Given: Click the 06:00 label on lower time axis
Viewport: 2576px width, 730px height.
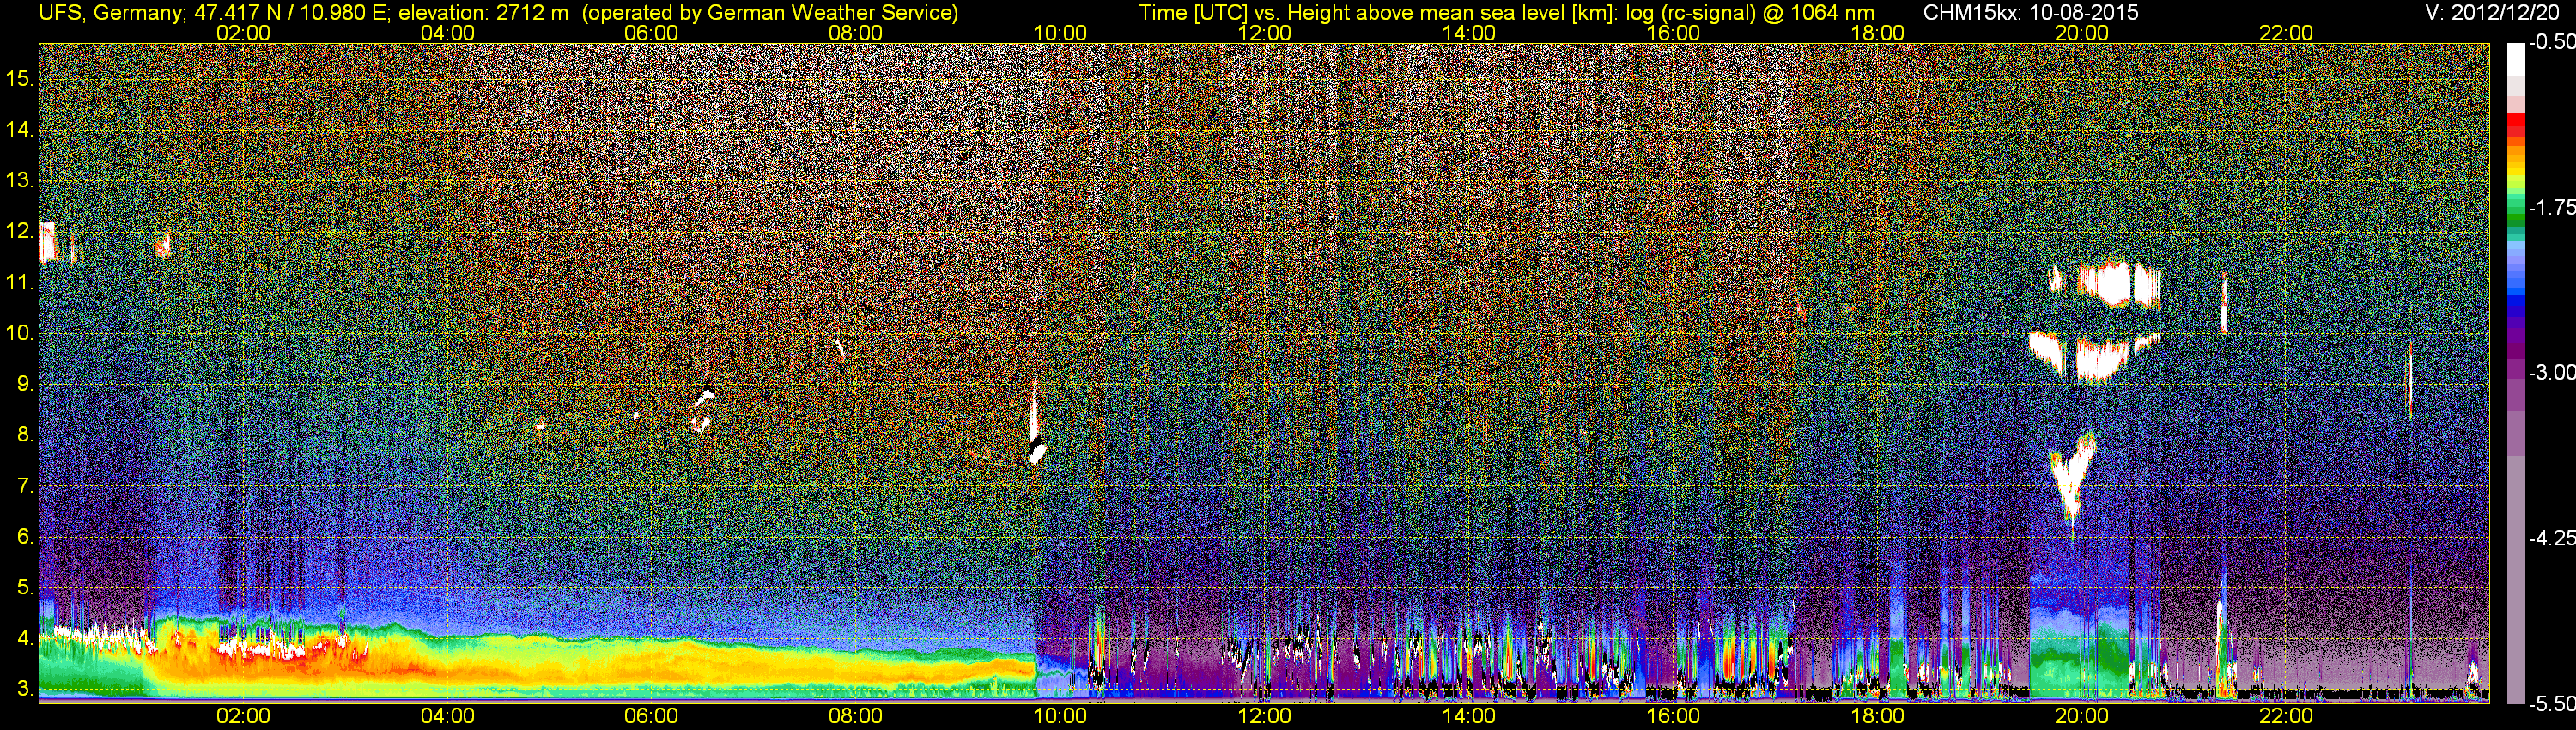Looking at the screenshot, I should tap(651, 716).
